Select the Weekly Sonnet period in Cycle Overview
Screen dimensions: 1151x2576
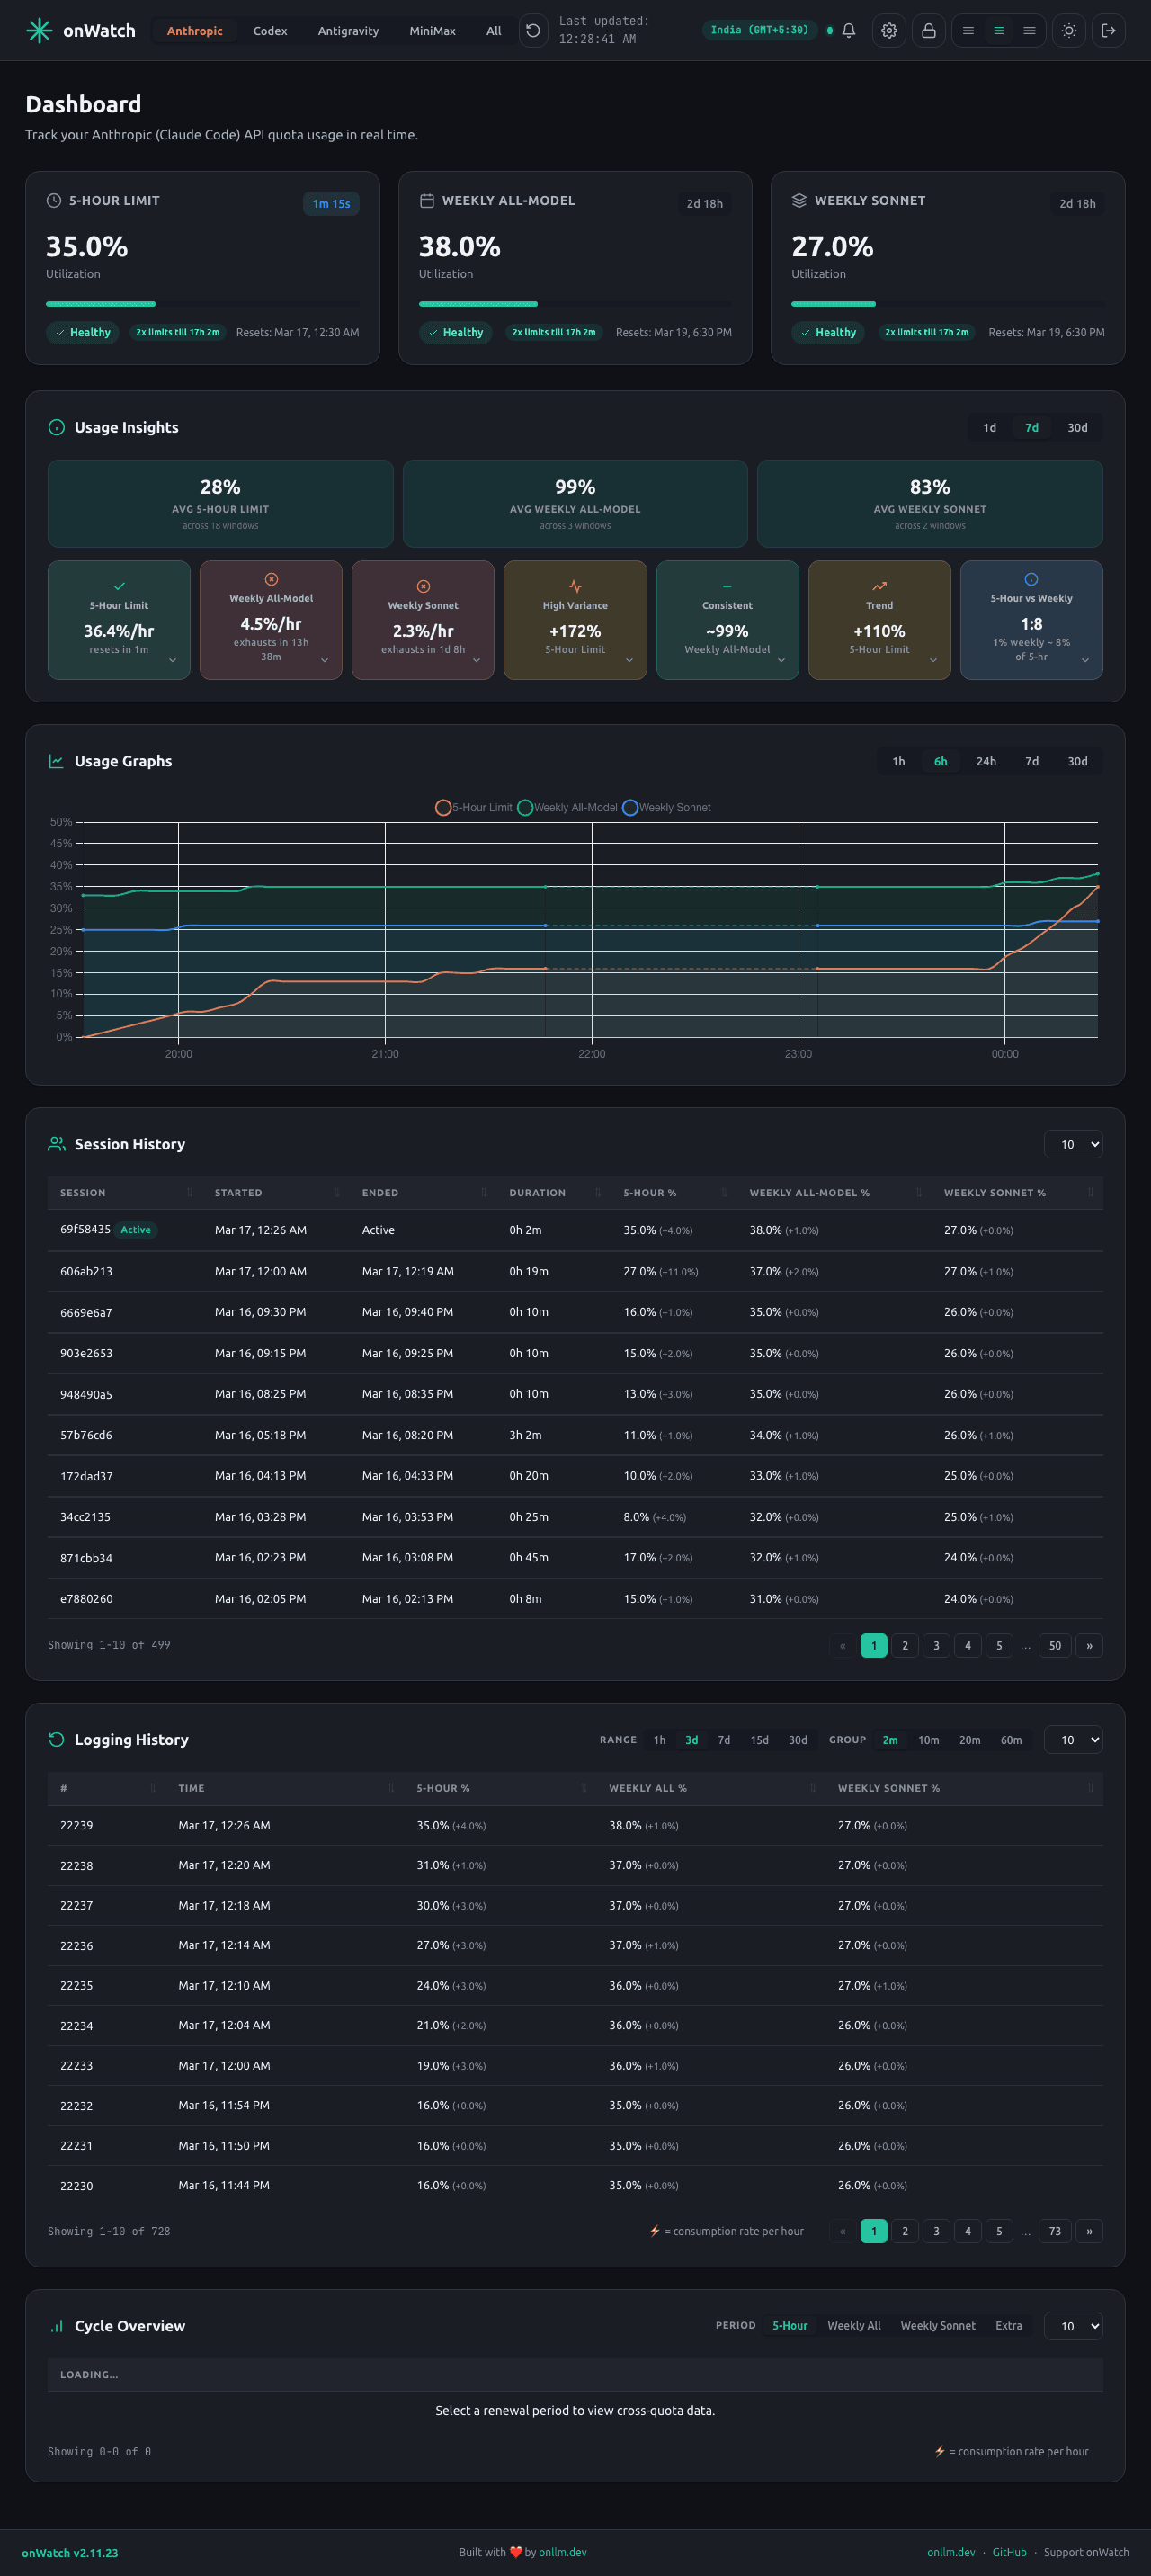pos(938,2326)
